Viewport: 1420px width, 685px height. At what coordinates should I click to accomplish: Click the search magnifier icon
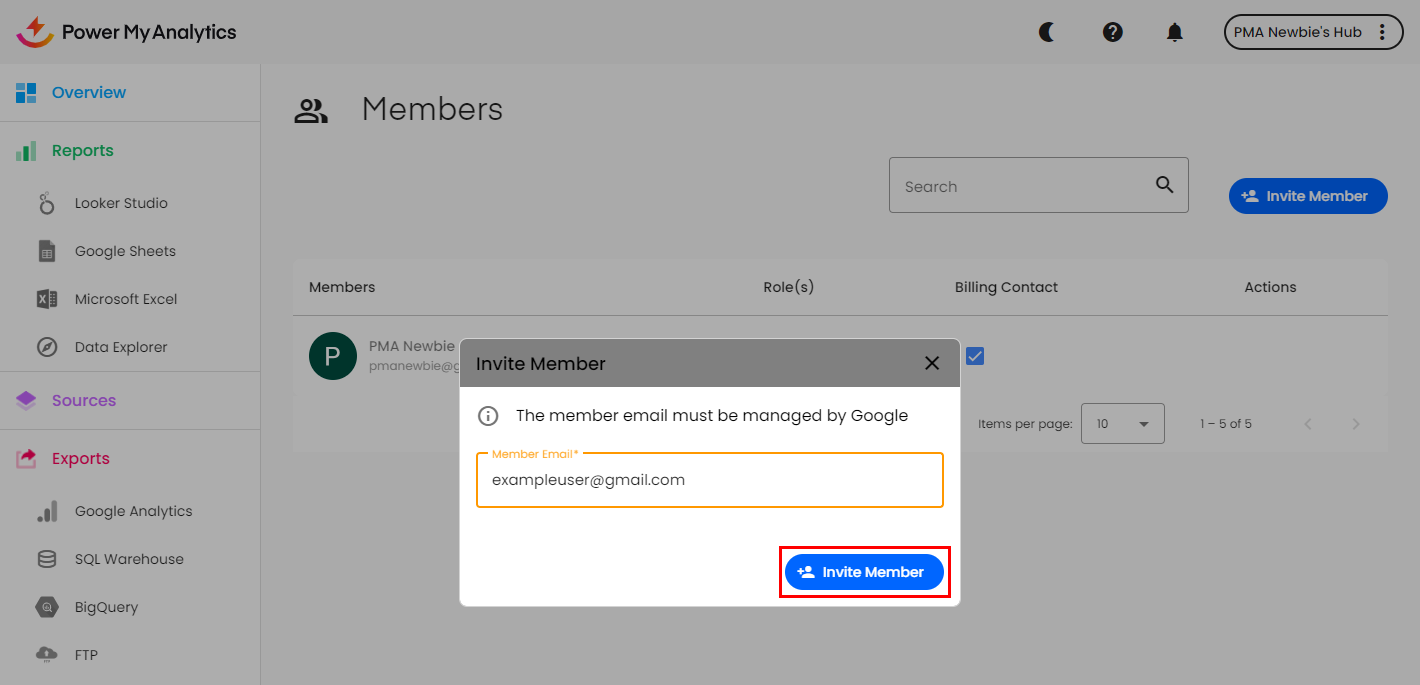[1164, 185]
